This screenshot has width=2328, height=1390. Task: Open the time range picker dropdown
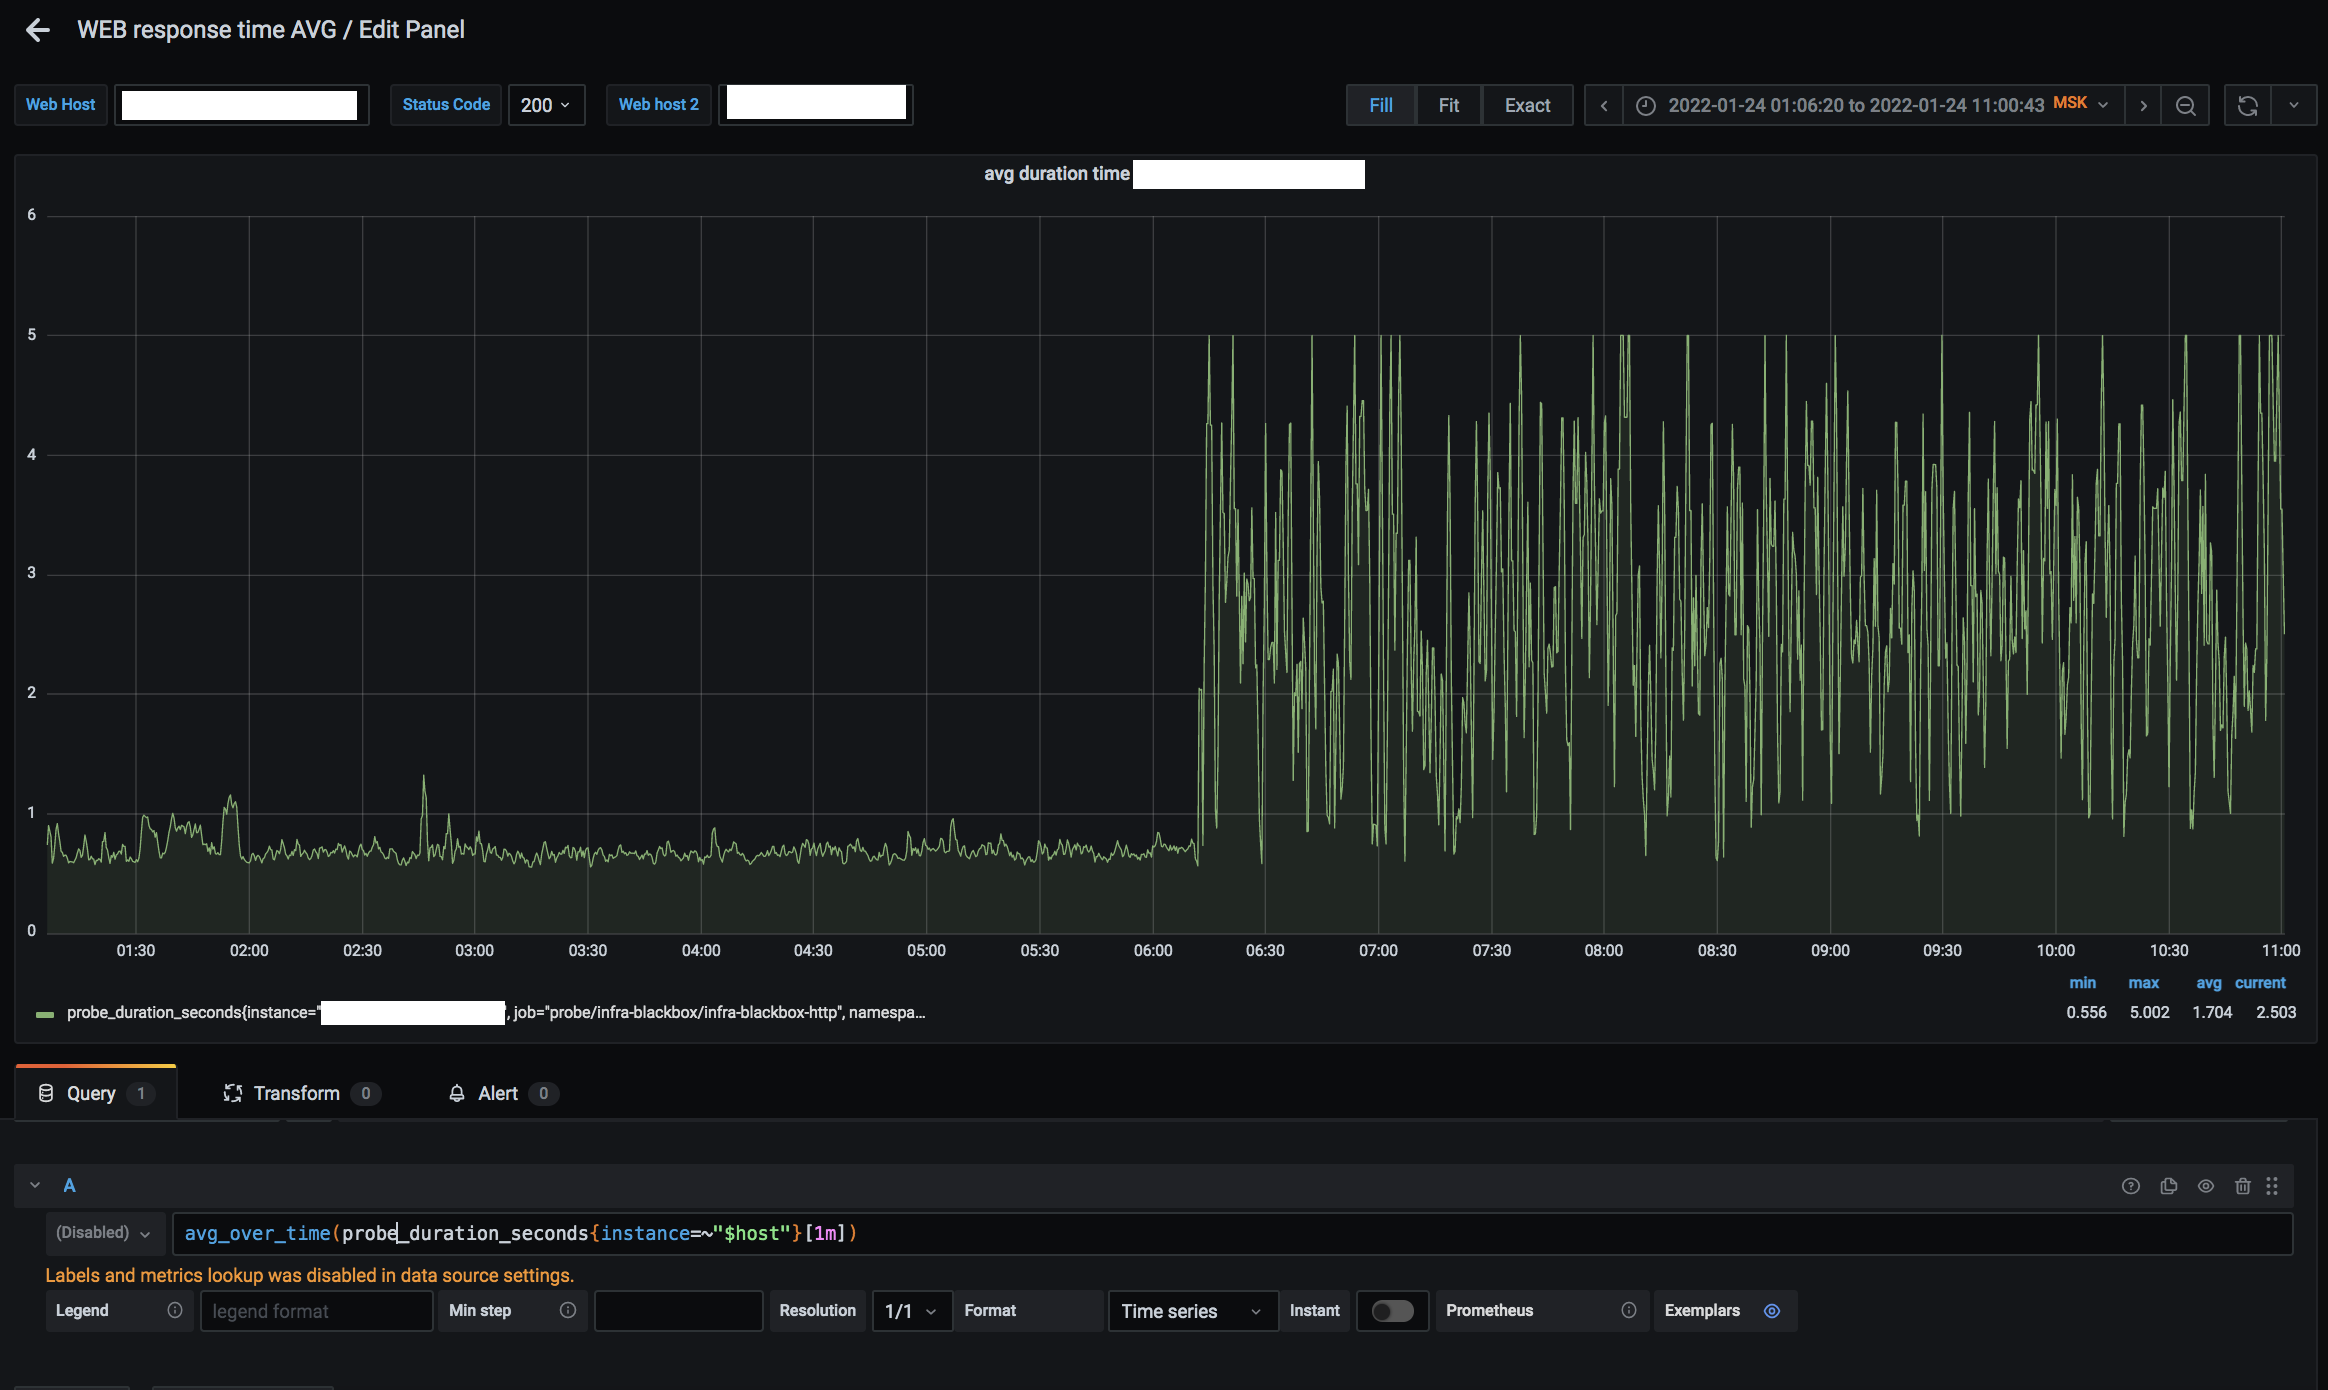[1873, 105]
